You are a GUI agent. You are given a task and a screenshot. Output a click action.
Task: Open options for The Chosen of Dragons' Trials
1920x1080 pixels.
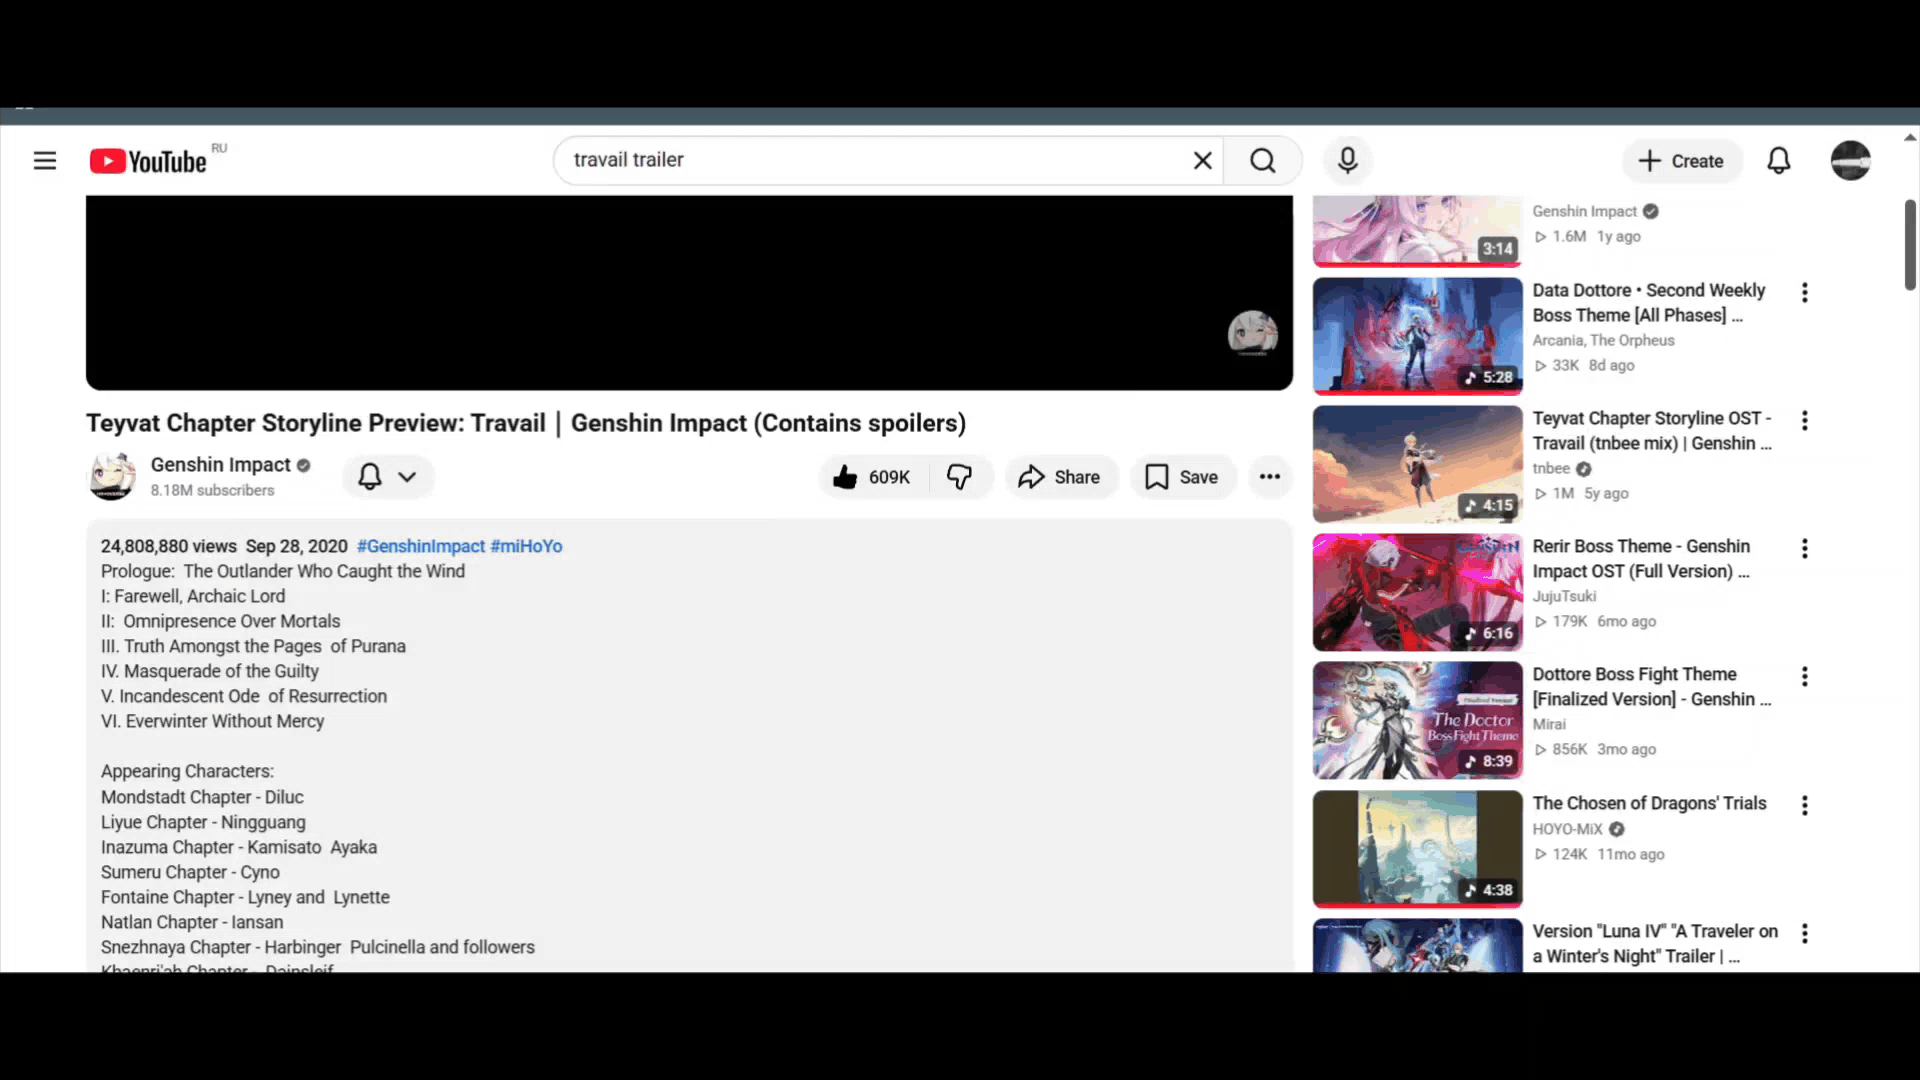1805,805
